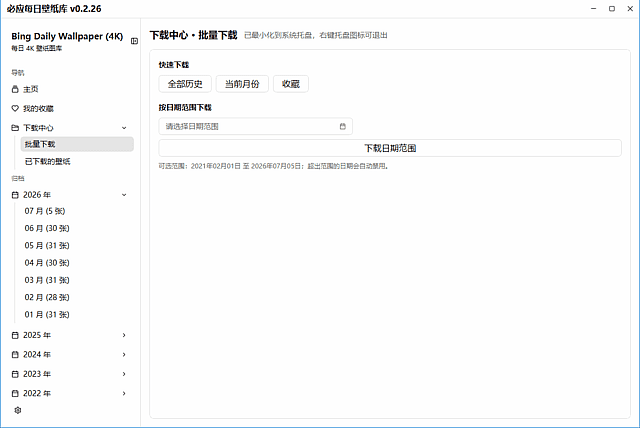The height and width of the screenshot is (428, 640).
Task: Click the 可选范围 date hint text
Action: click(x=273, y=166)
